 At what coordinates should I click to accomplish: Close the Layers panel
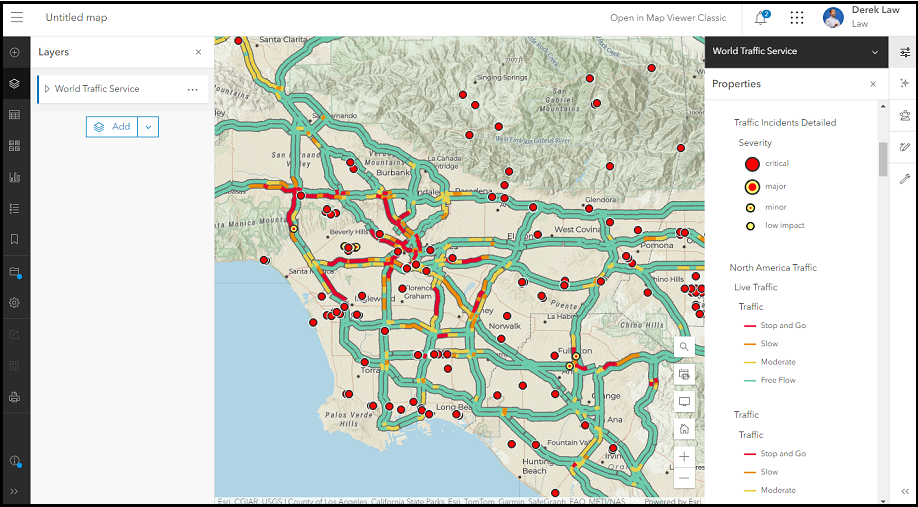click(x=198, y=52)
